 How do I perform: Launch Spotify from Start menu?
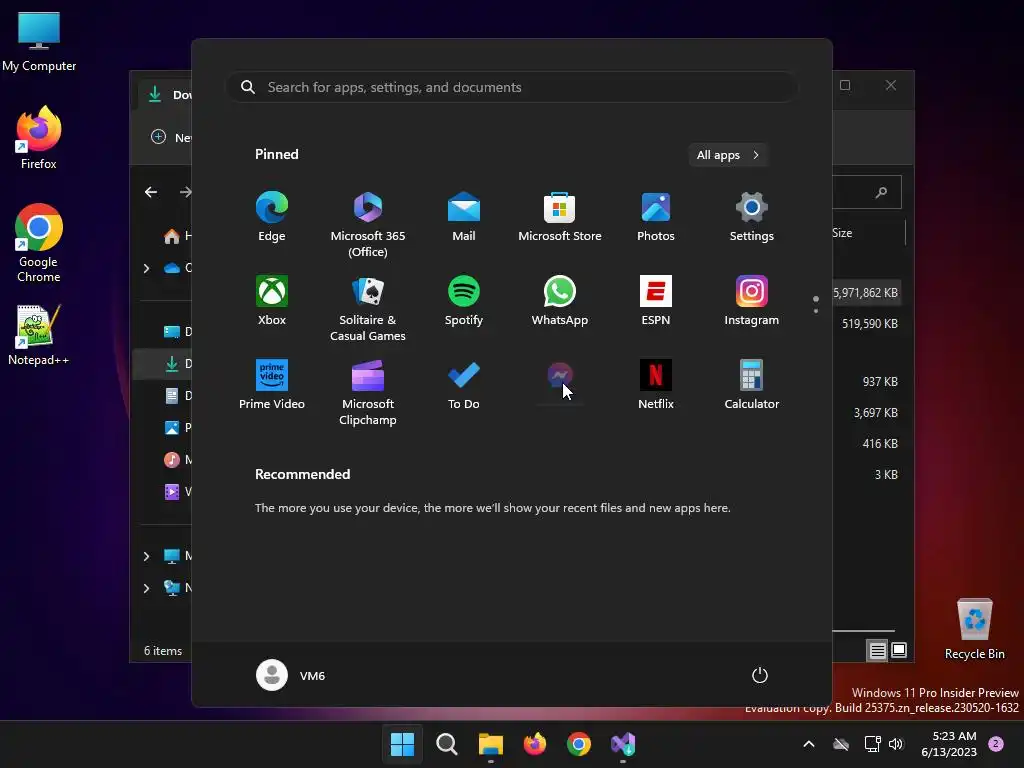464,301
